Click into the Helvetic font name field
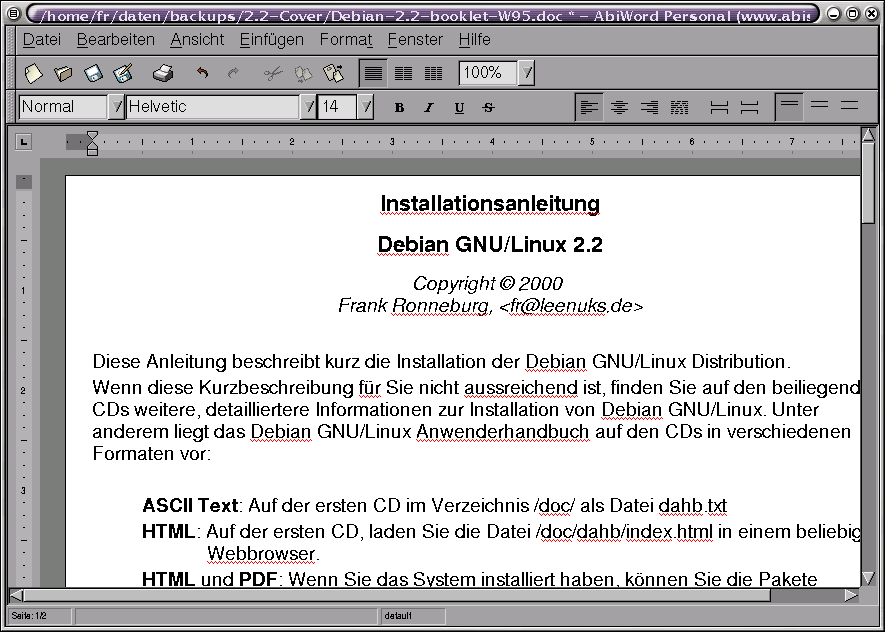This screenshot has height=632, width=885. tap(213, 107)
